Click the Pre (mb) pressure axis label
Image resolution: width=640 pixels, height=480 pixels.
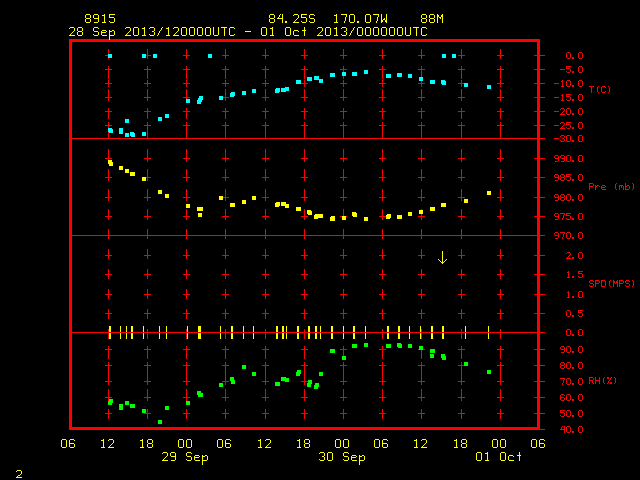(611, 187)
